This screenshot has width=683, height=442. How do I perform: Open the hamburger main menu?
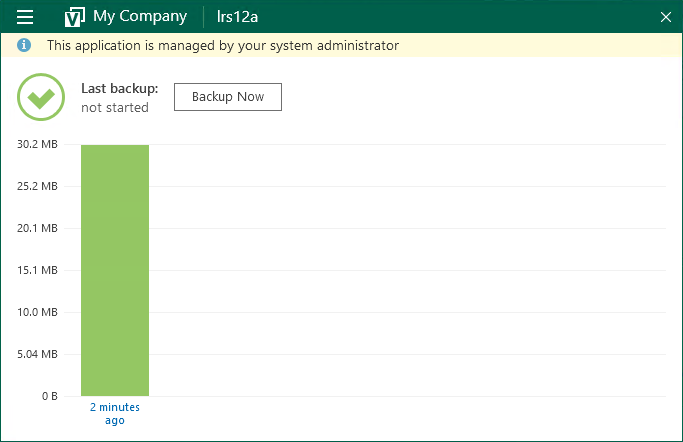click(x=26, y=17)
